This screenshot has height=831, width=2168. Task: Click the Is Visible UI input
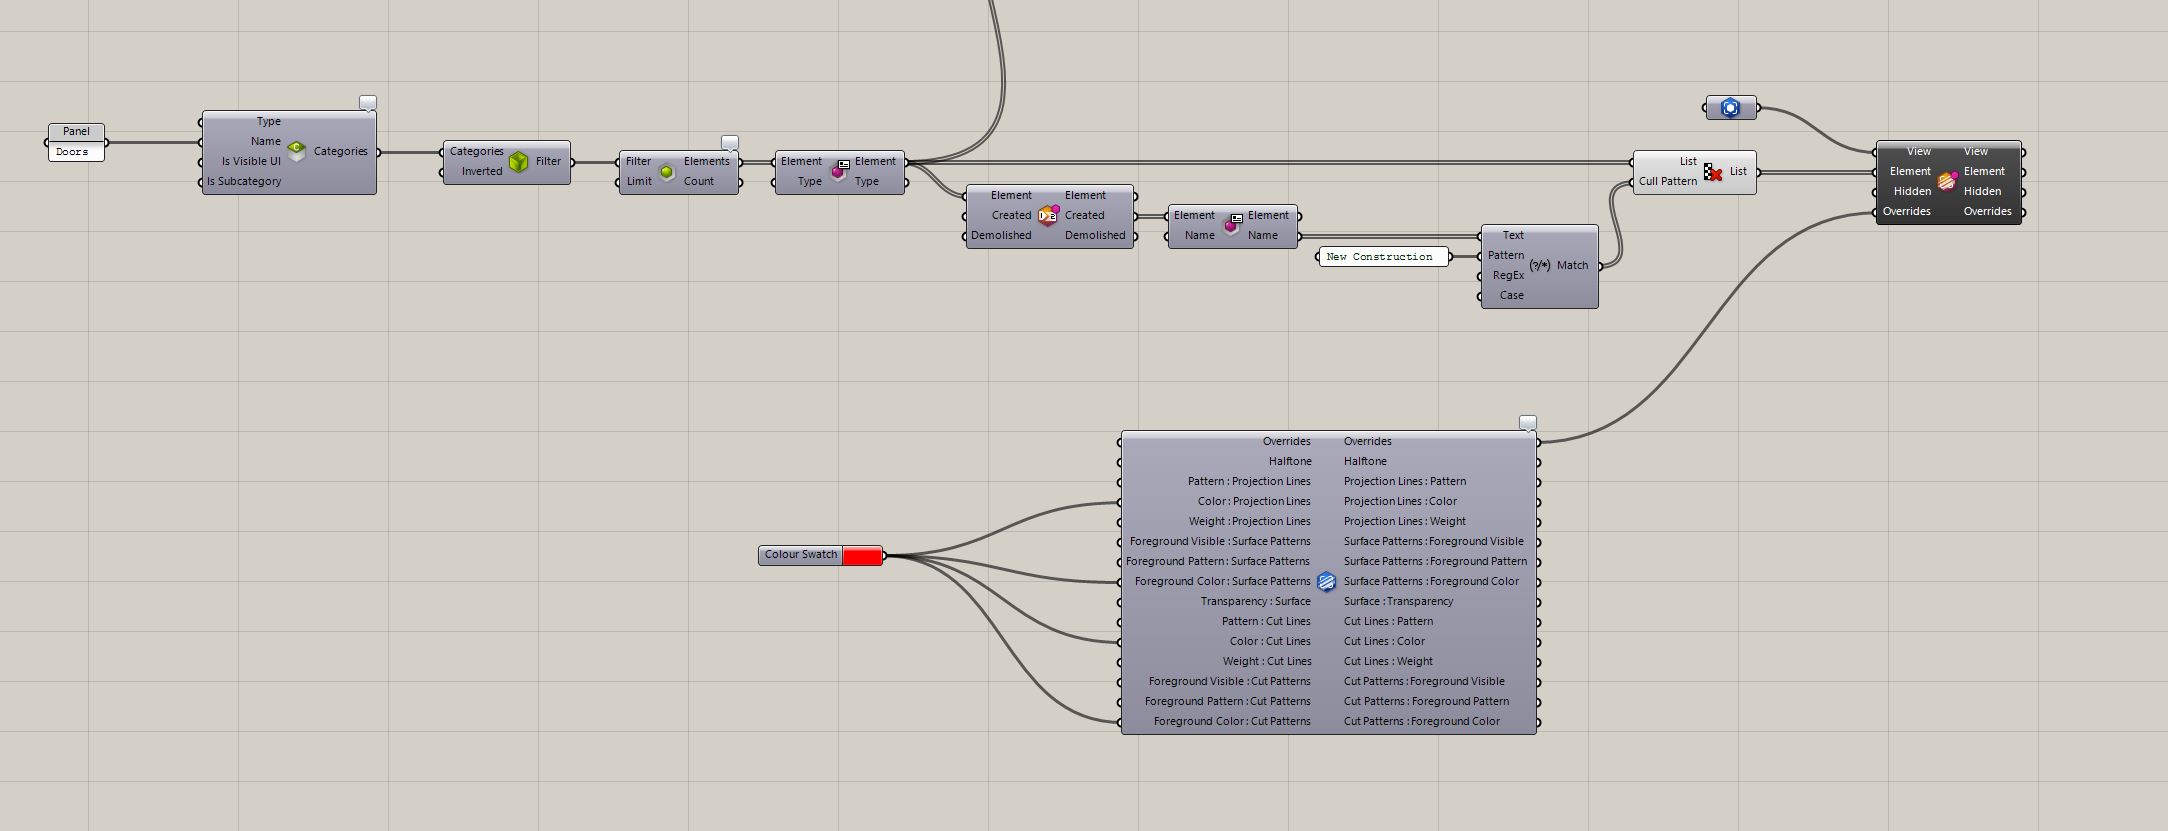[x=251, y=161]
